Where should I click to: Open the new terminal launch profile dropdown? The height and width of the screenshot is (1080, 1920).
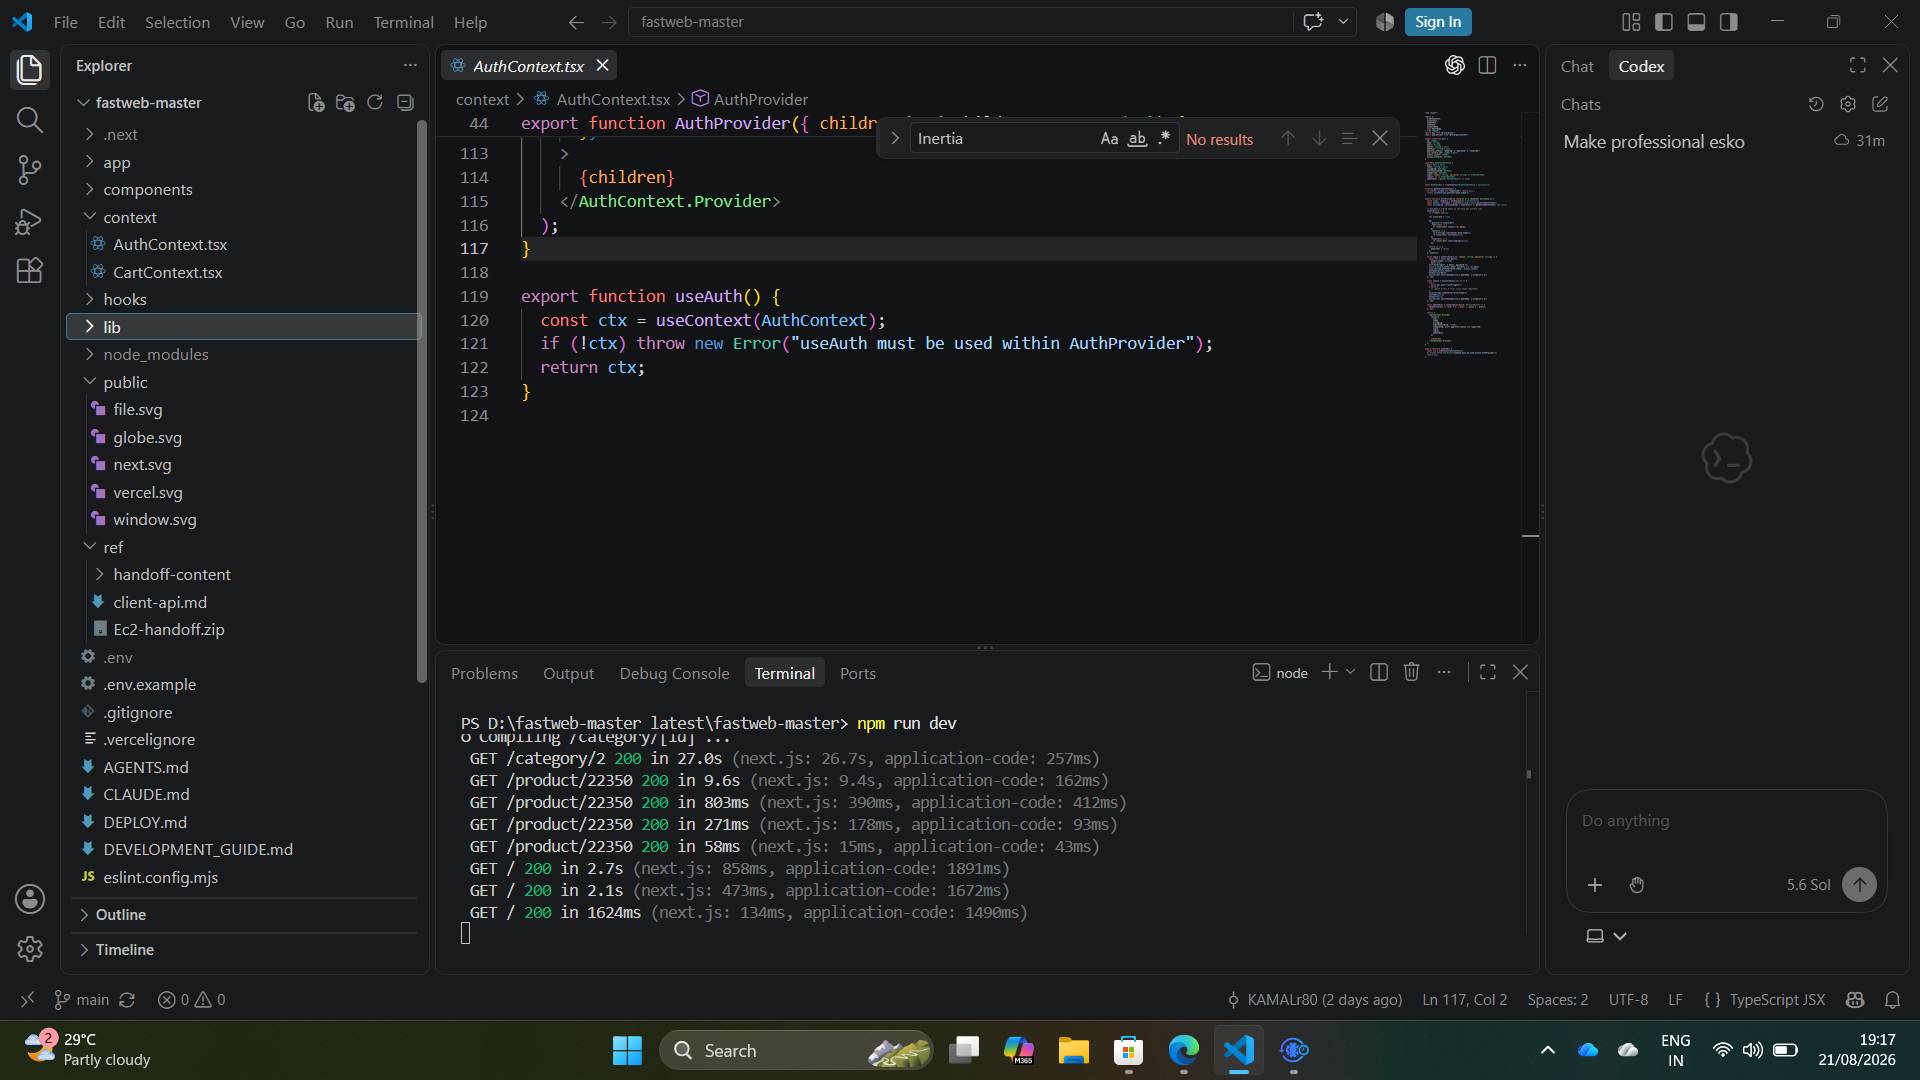pyautogui.click(x=1350, y=672)
